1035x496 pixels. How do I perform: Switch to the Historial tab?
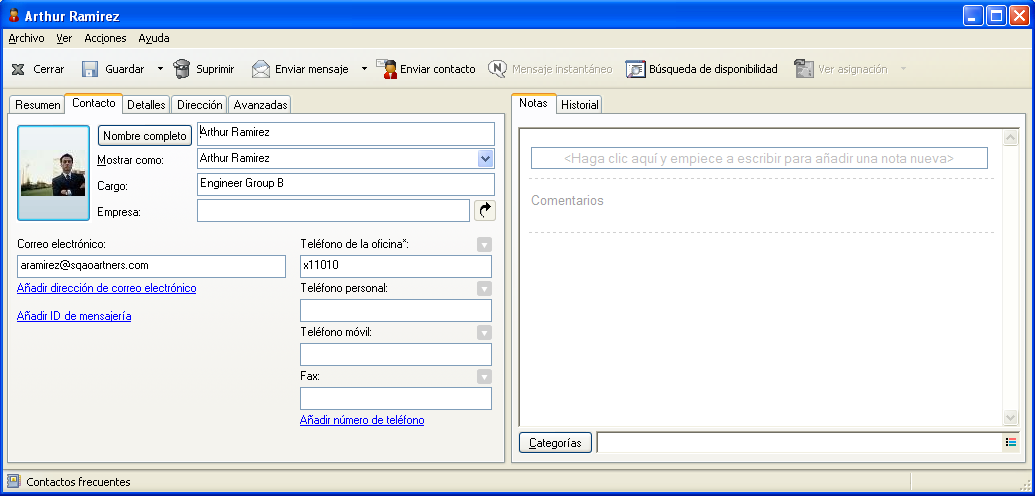(x=580, y=105)
